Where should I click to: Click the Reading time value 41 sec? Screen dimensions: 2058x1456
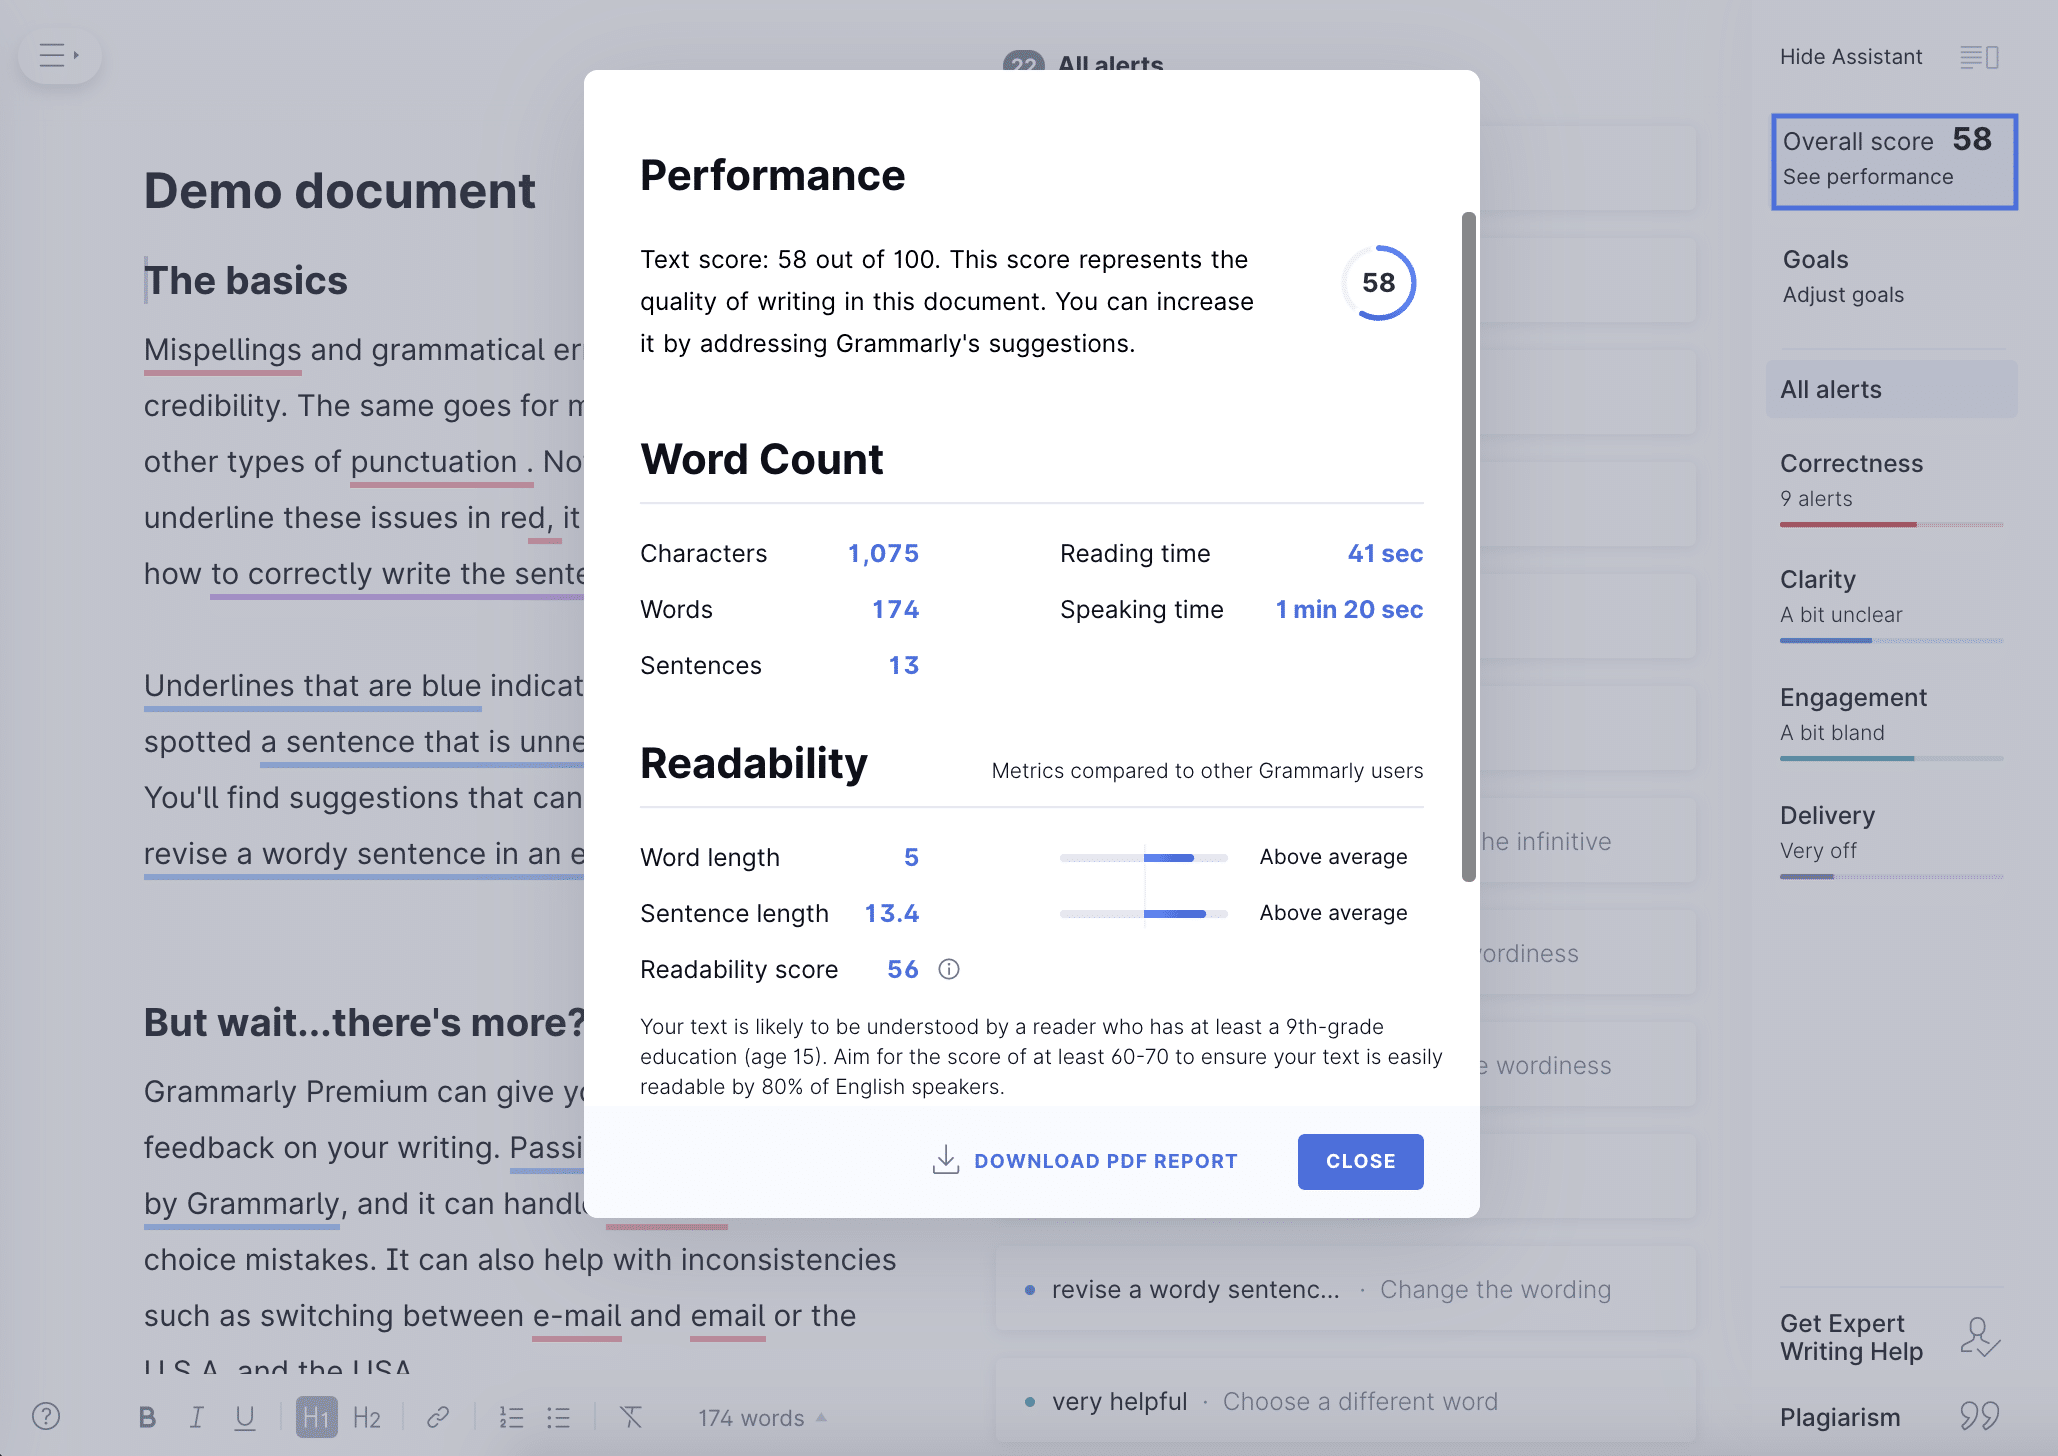(1385, 553)
